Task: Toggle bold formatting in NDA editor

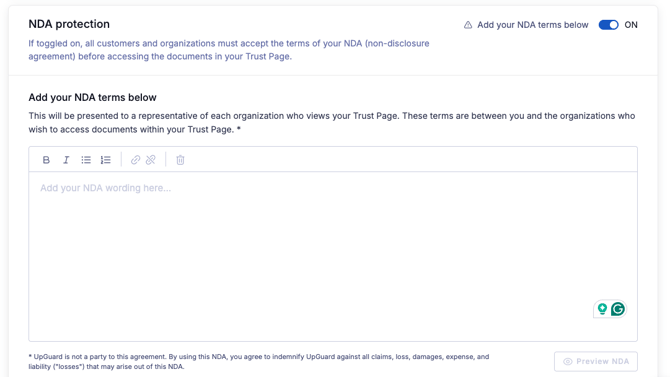Action: coord(46,160)
